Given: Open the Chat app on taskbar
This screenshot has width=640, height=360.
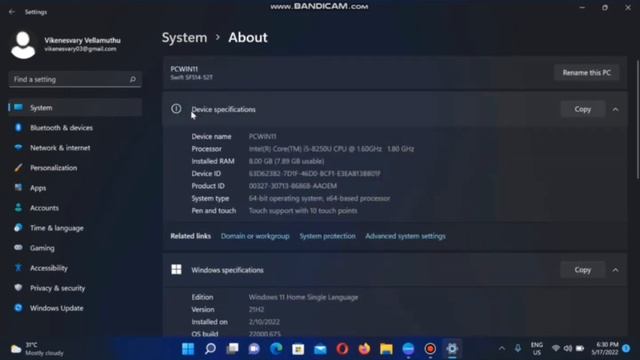Looking at the screenshot, I should pos(254,349).
